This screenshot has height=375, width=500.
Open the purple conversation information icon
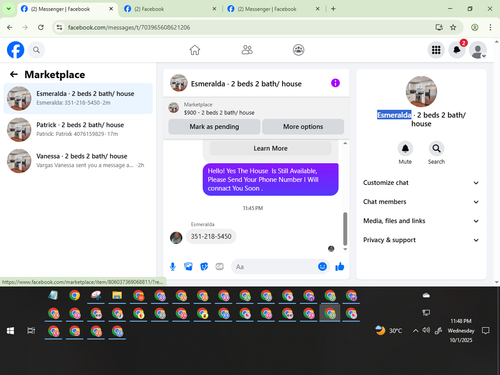click(x=335, y=83)
